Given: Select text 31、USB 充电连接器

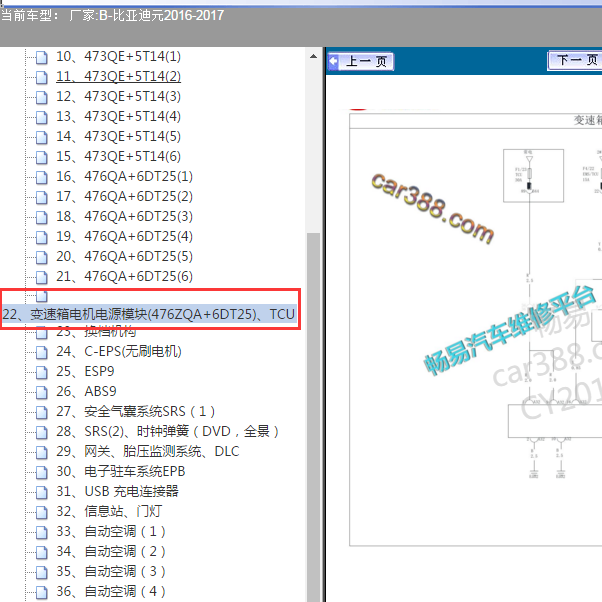Looking at the screenshot, I should (117, 491).
